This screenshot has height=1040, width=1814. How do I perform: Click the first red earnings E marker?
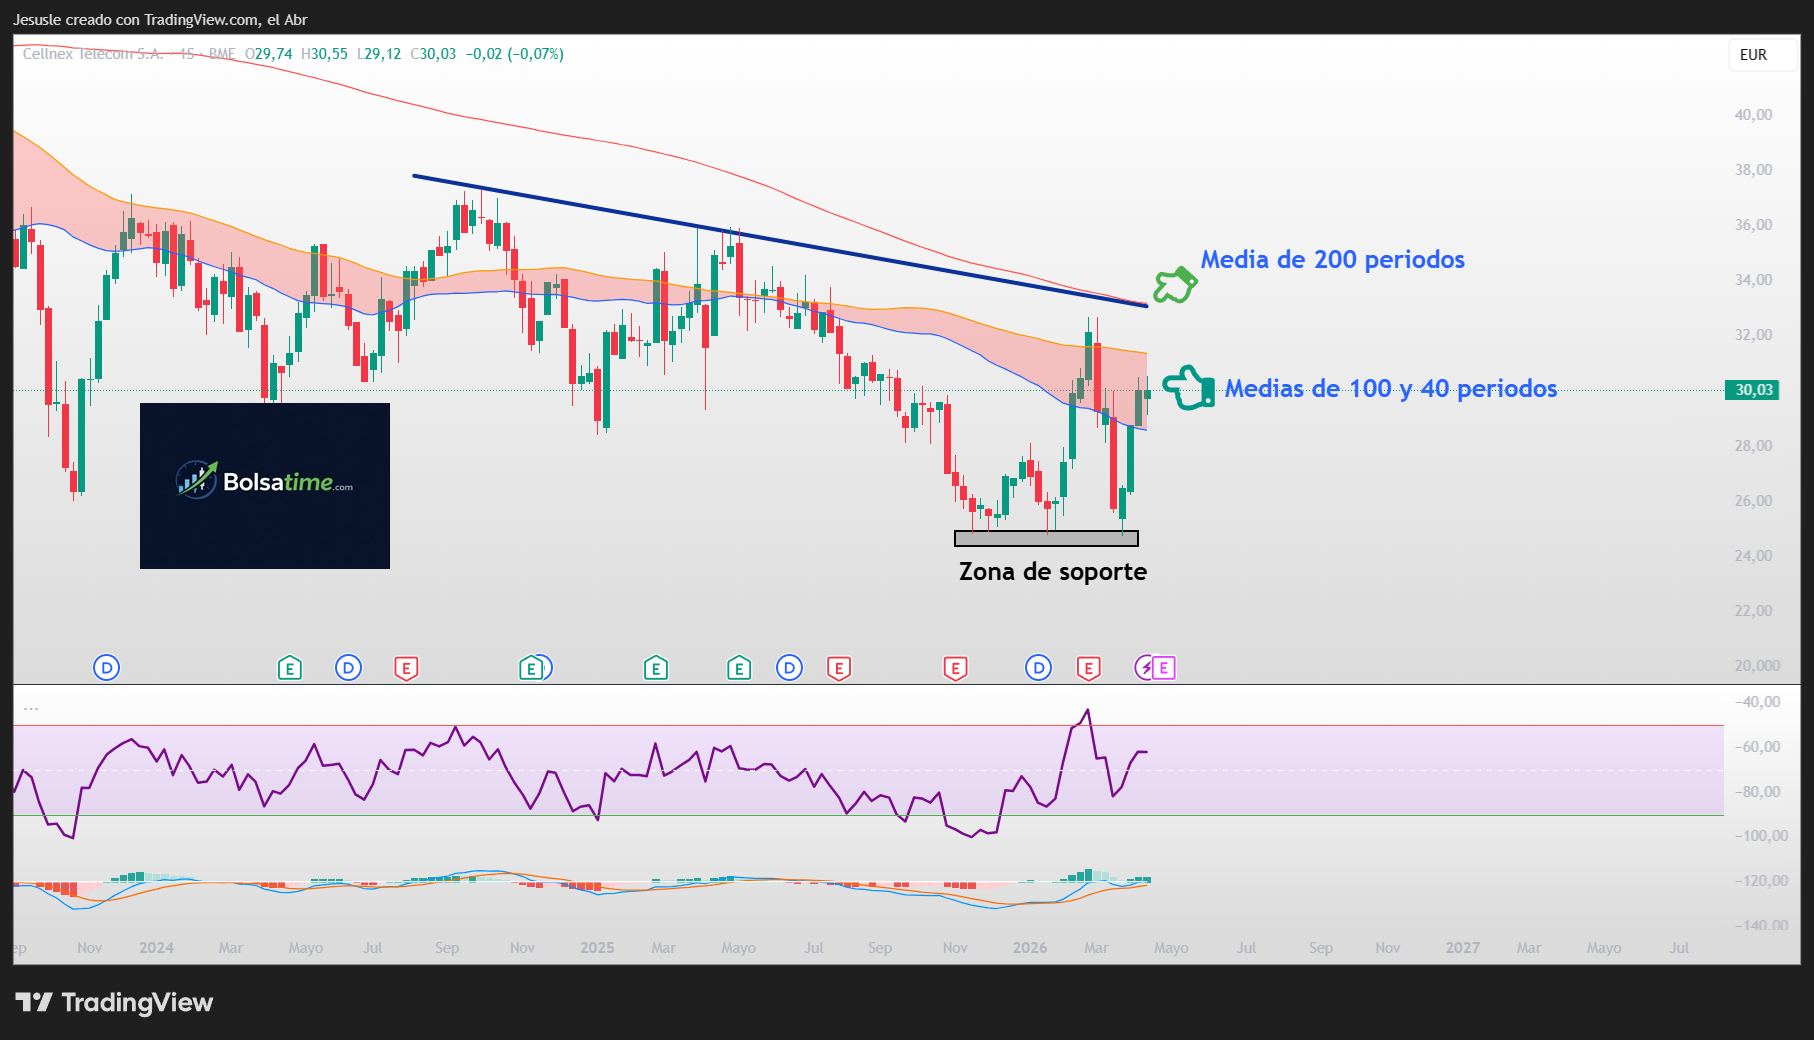(x=405, y=668)
